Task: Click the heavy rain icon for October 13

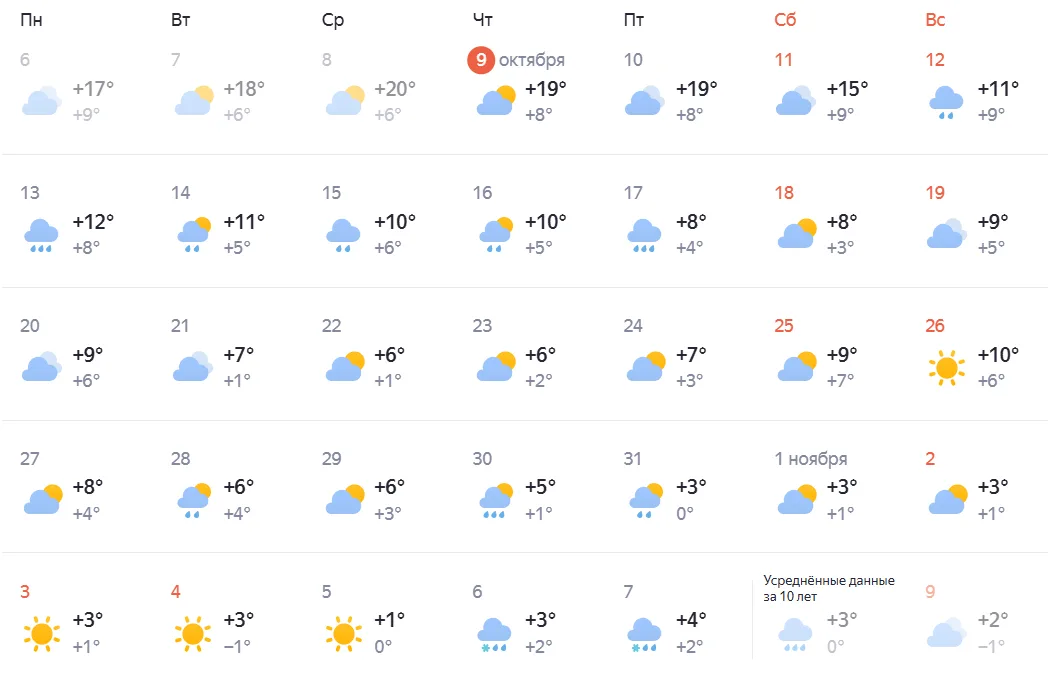Action: [41, 234]
